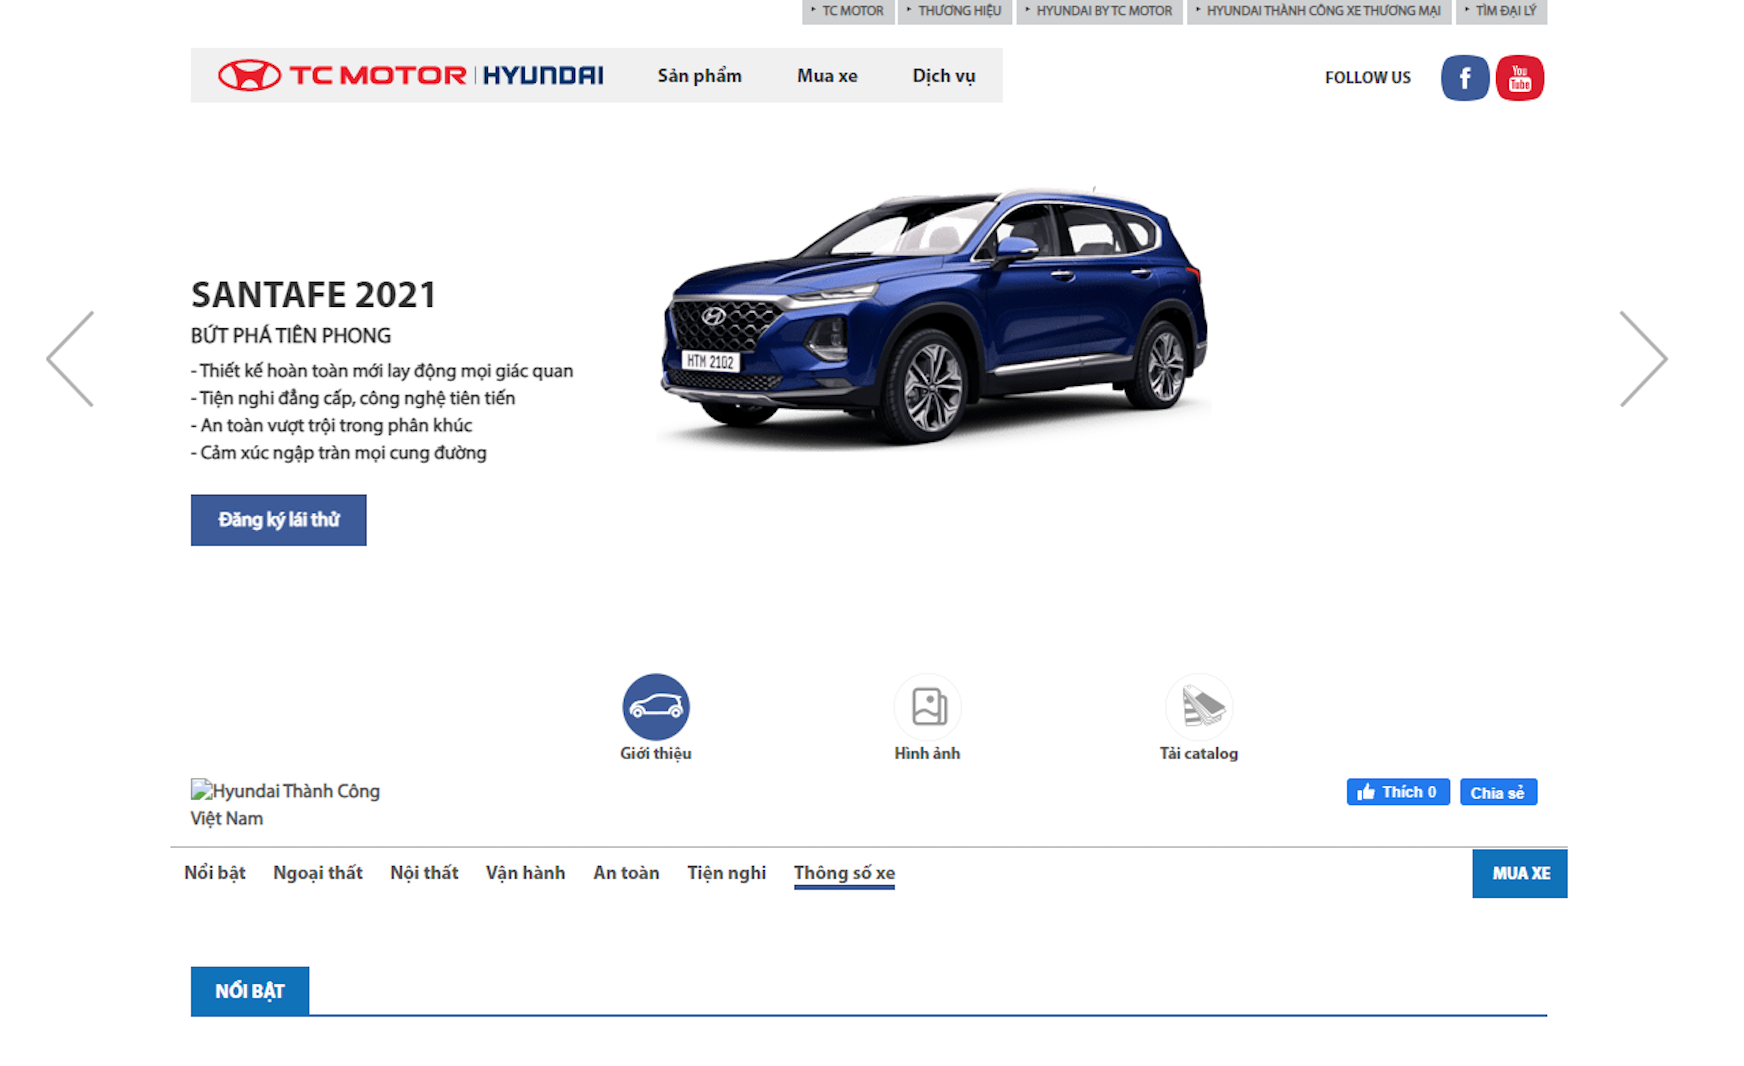Go to next slide with right arrow

click(x=1643, y=358)
